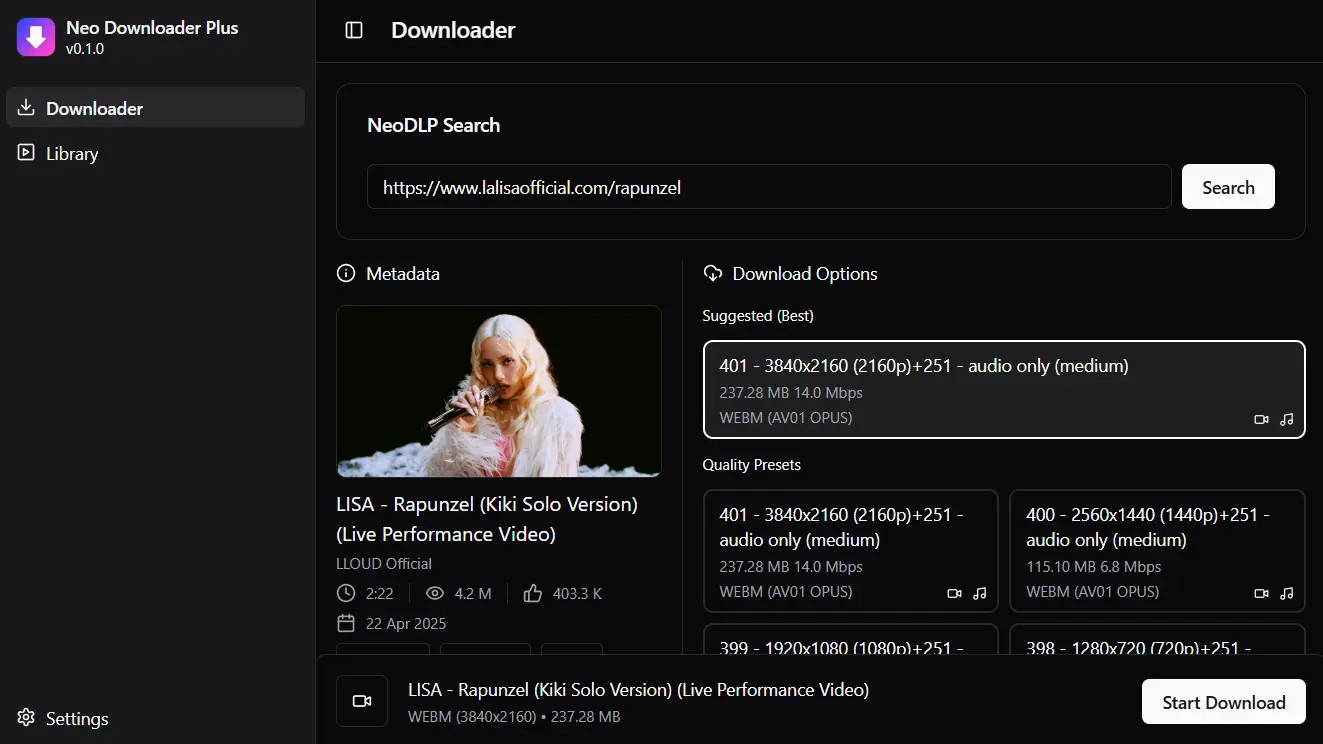The width and height of the screenshot is (1323, 744).
Task: Toggle the sidebar panel icon
Action: [354, 30]
